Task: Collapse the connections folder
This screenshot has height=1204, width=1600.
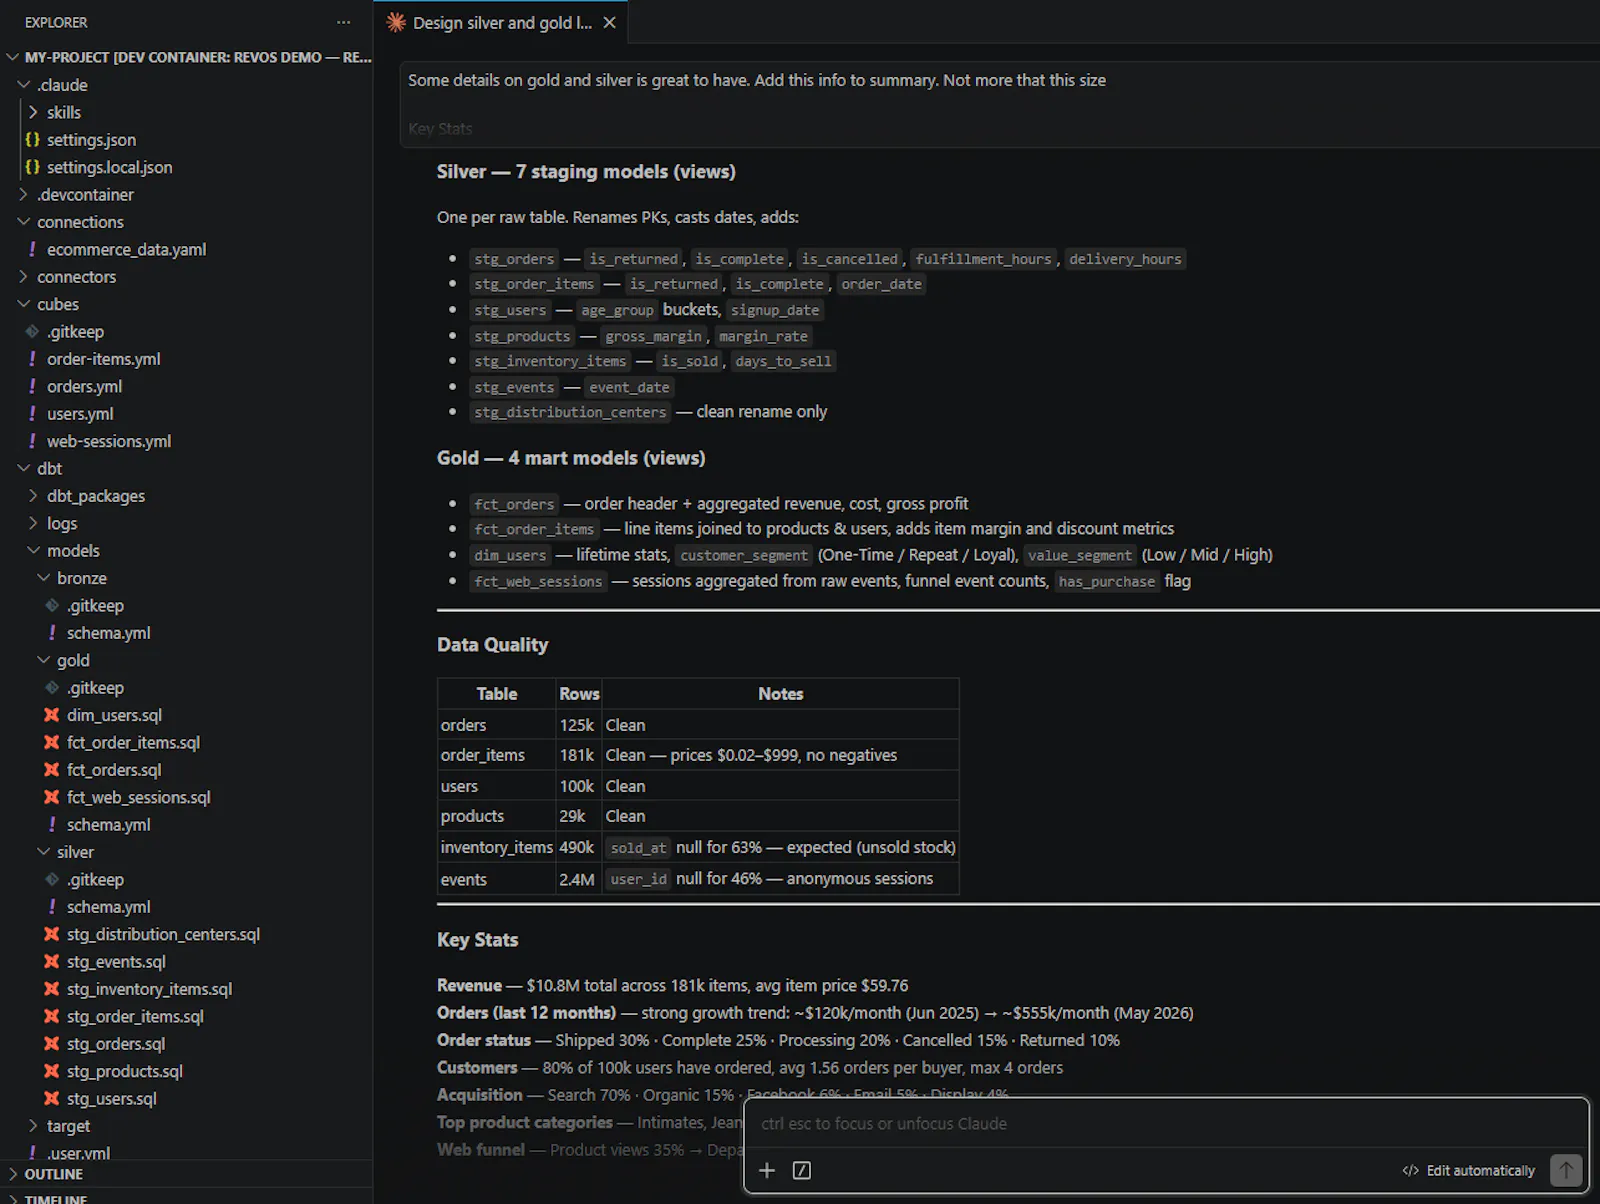Action: click(24, 222)
